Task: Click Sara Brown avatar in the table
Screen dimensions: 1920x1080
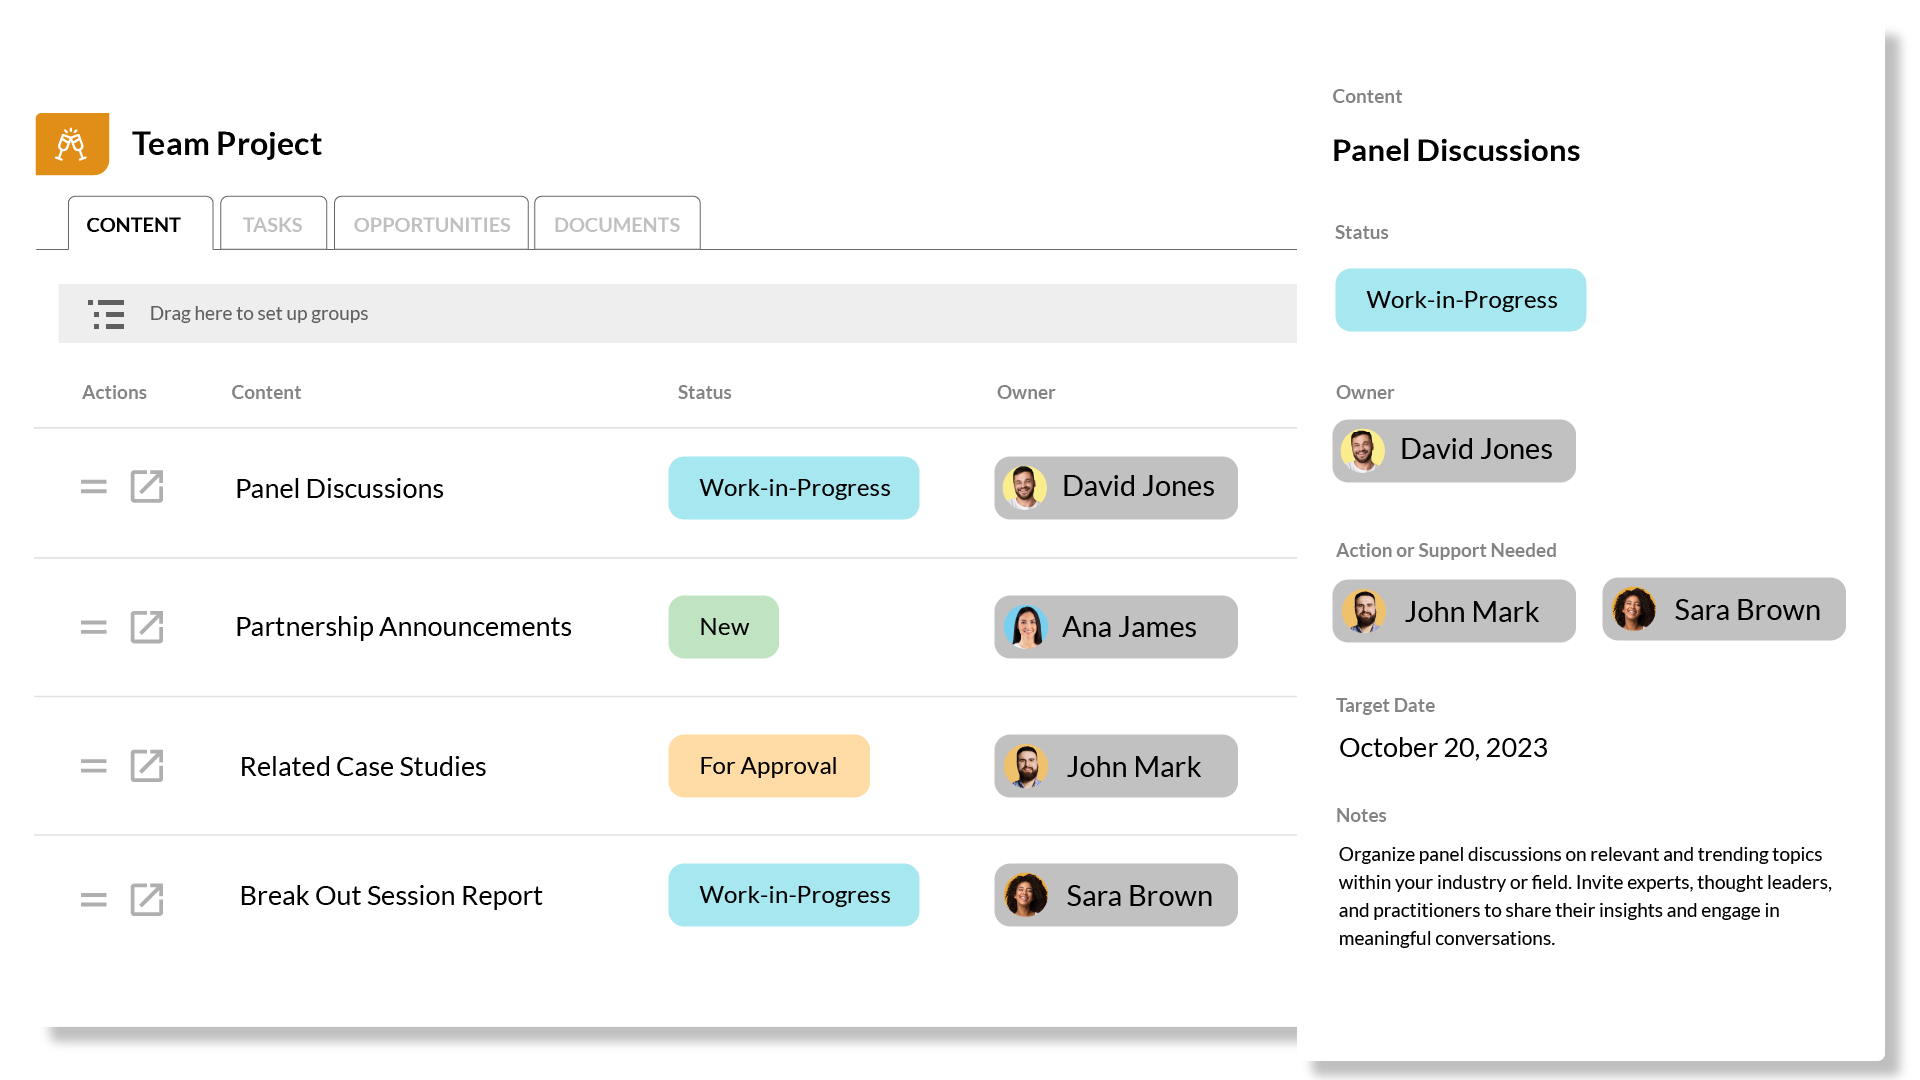Action: coord(1025,895)
